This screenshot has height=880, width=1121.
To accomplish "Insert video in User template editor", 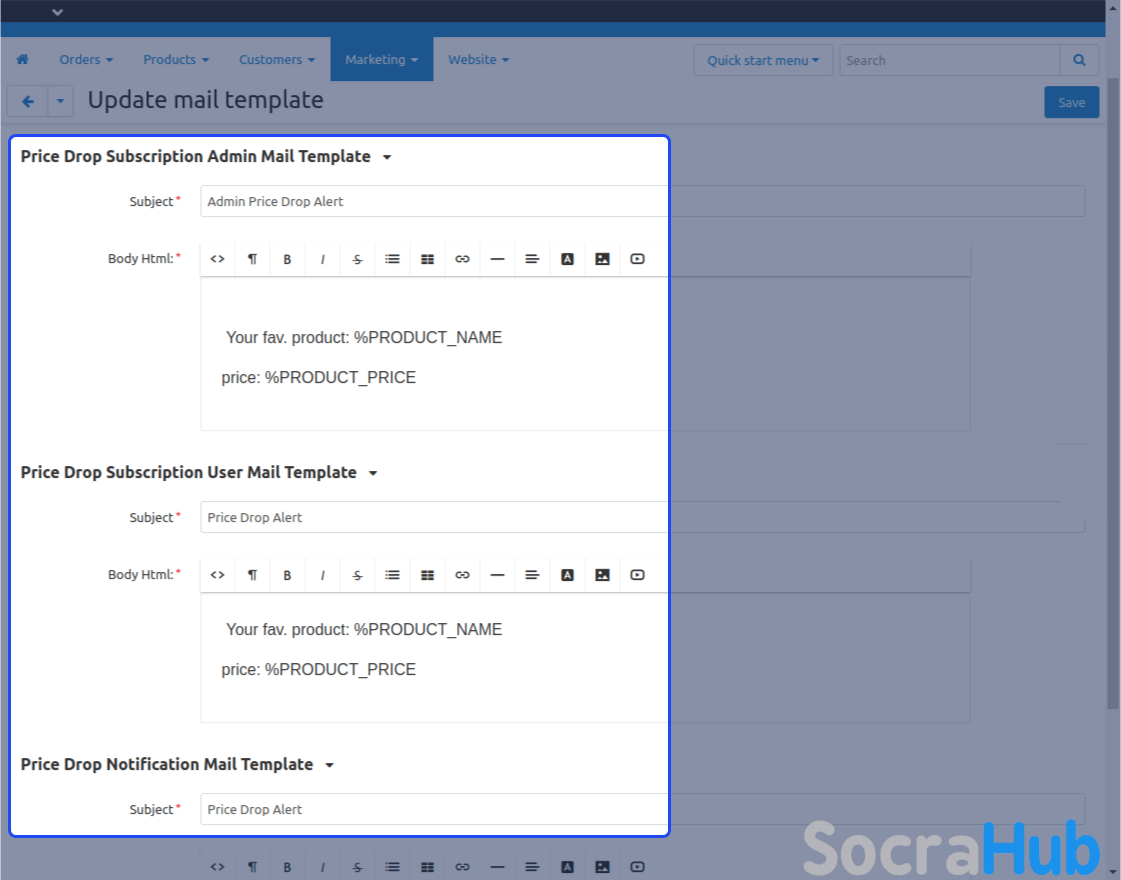I will pyautogui.click(x=637, y=575).
